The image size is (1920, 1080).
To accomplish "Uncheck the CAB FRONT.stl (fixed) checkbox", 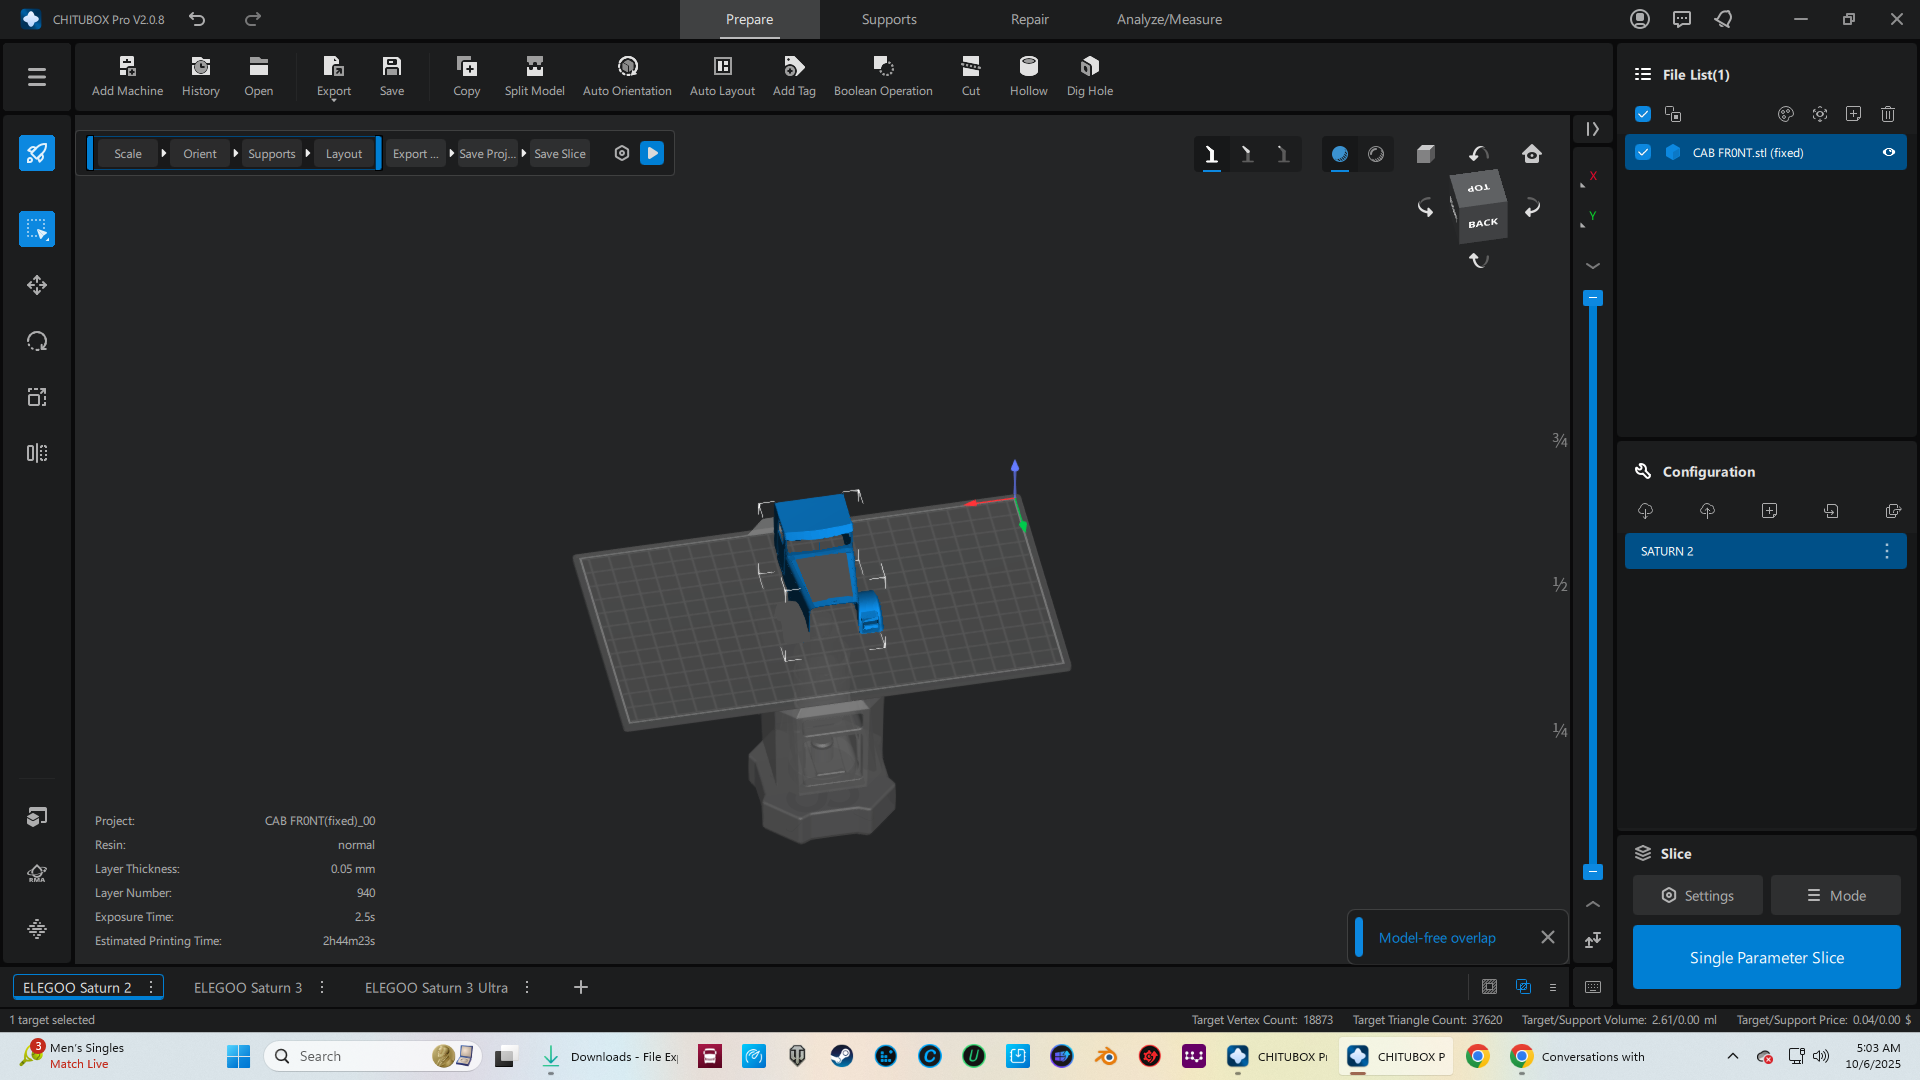I will (1642, 152).
